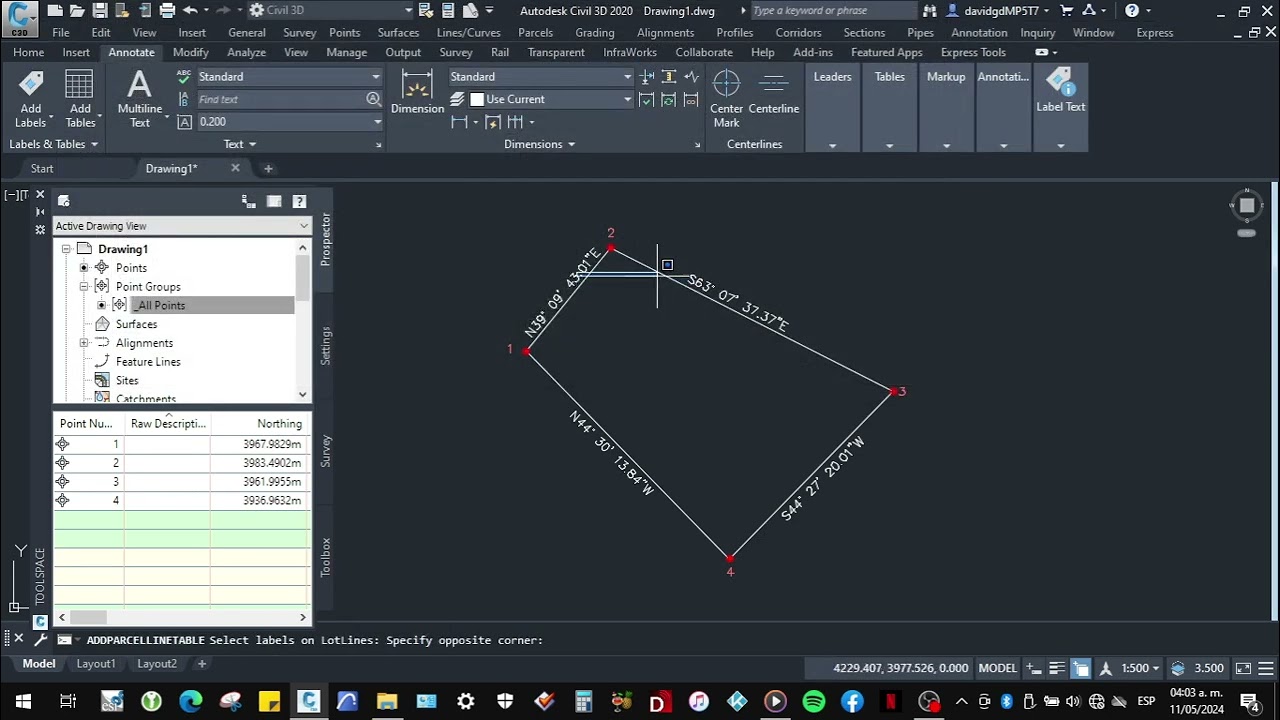Screen dimensions: 1280x720
Task: Switch to the Analyze ribbon tab
Action: click(246, 52)
